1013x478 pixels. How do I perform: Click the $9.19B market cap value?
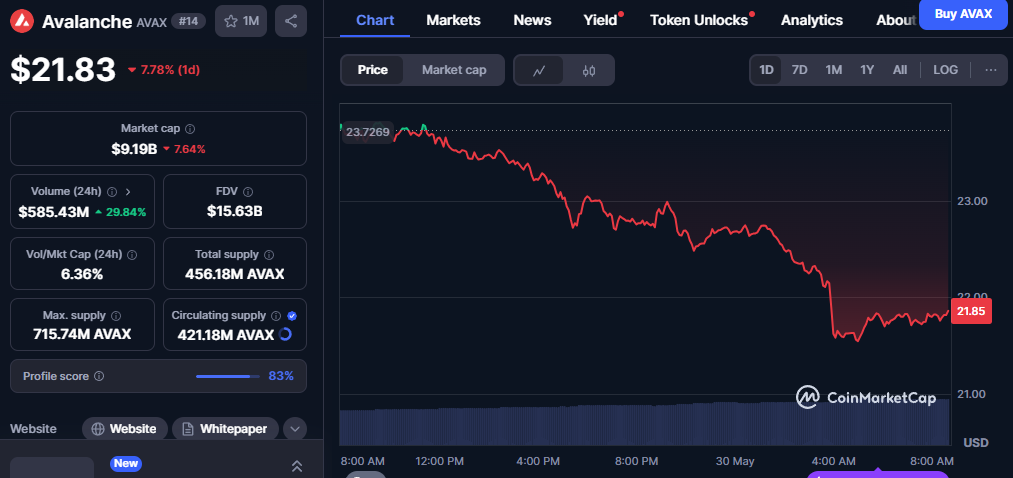[x=134, y=149]
